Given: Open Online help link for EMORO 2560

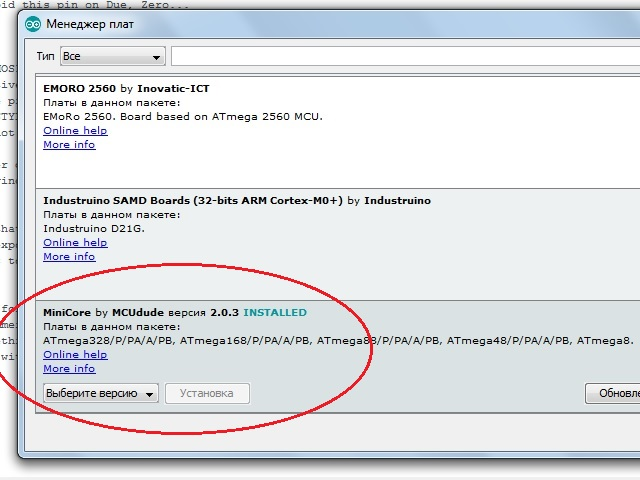Looking at the screenshot, I should coord(75,131).
